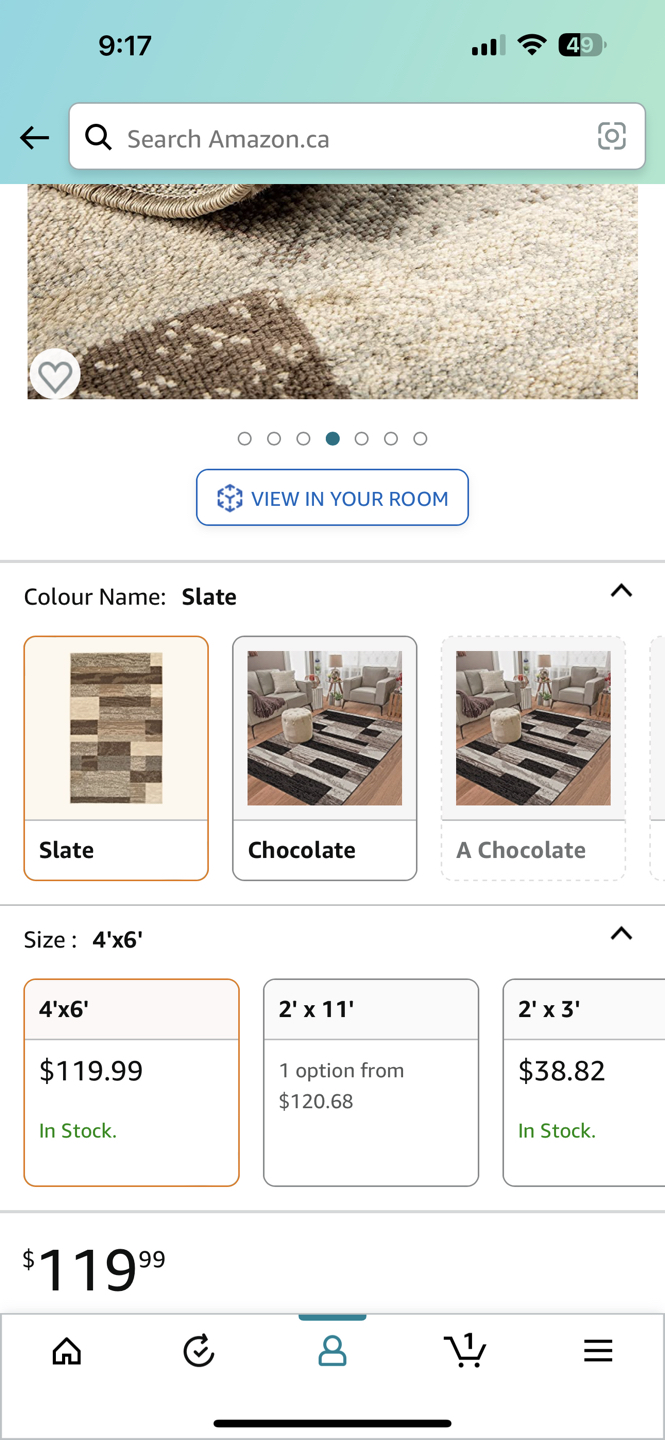The image size is (665, 1440).
Task: Open the hamburger menu icon
Action: pos(598,1352)
